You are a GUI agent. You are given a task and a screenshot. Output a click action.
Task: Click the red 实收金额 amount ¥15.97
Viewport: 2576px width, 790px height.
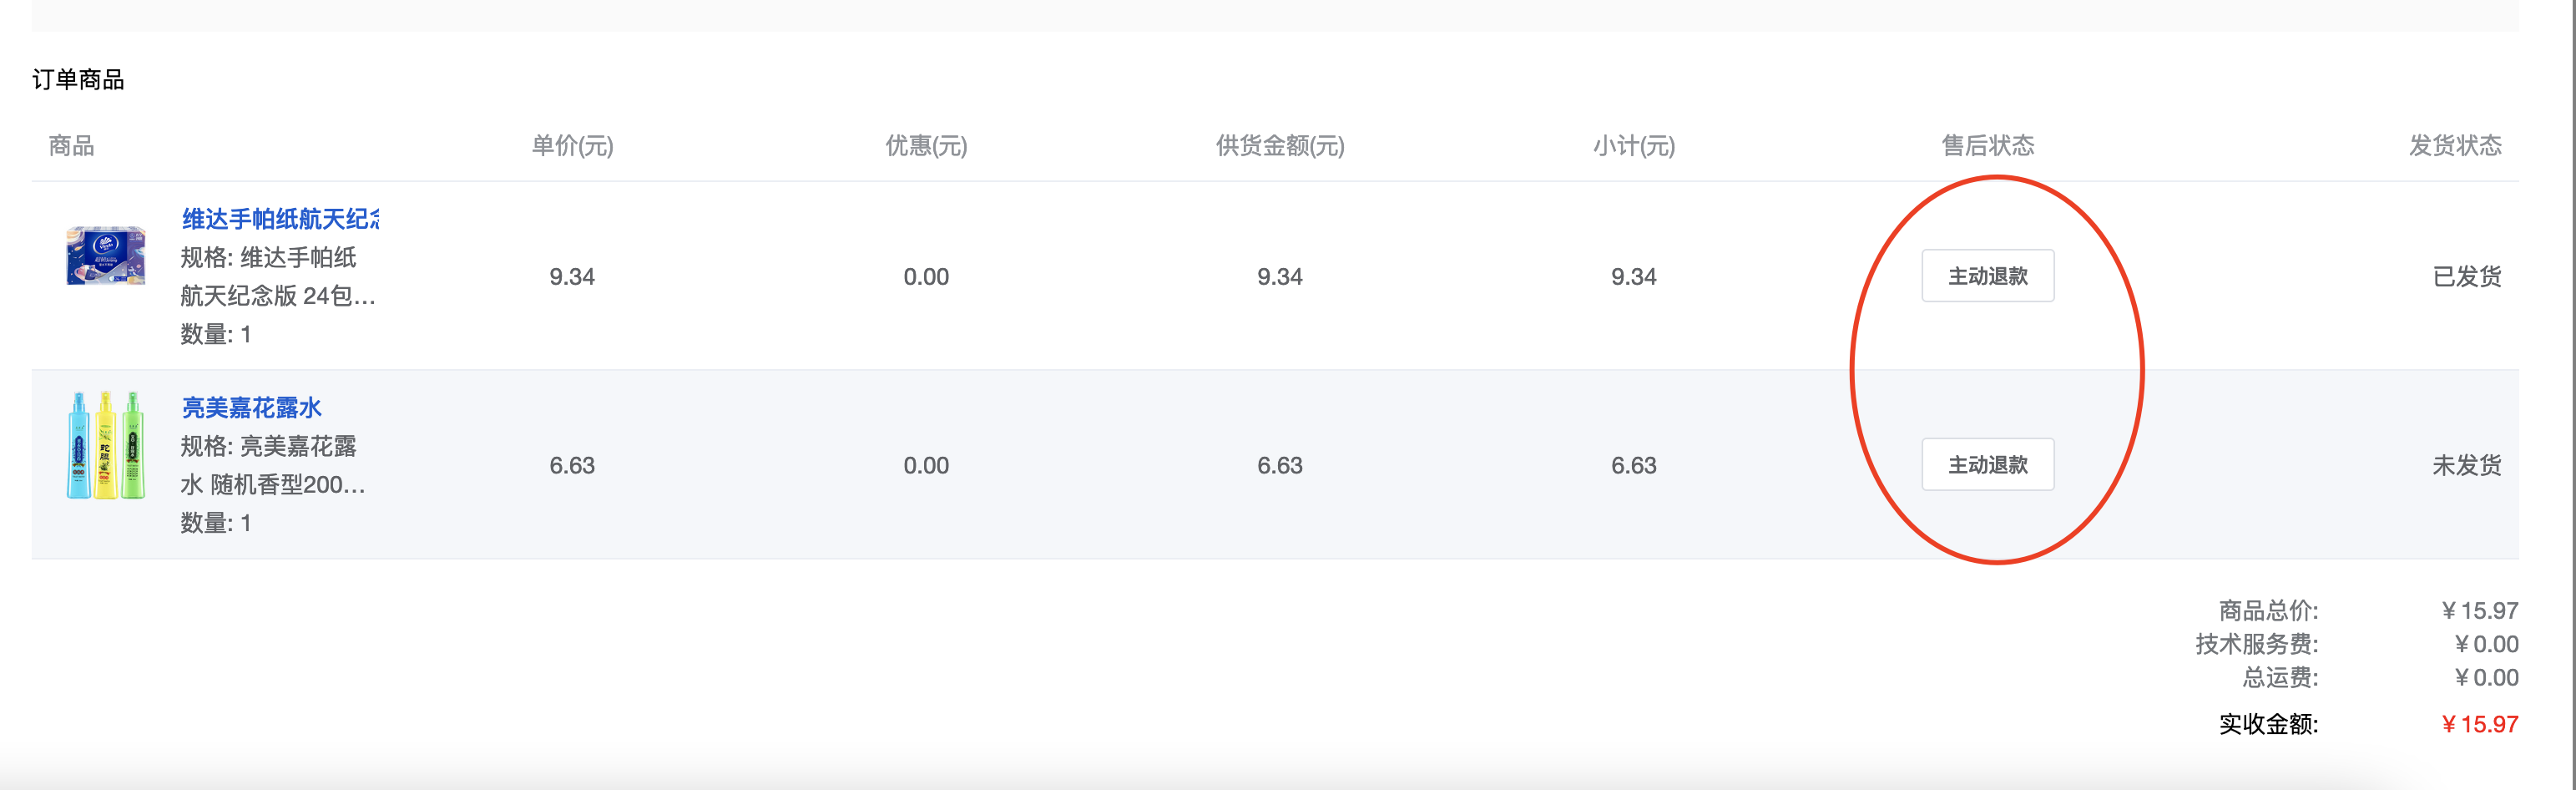point(2479,724)
